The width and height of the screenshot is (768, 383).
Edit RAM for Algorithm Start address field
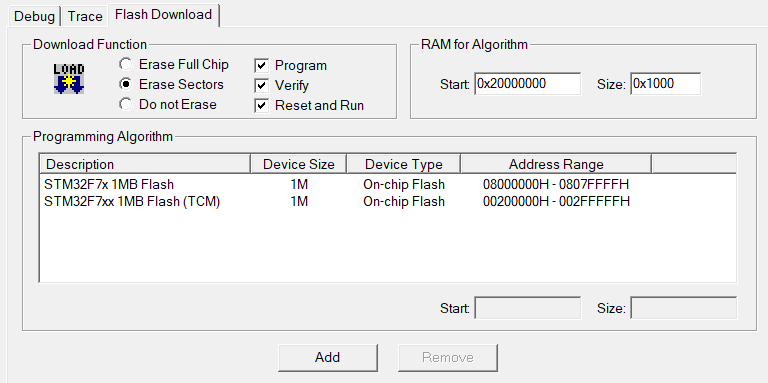(528, 84)
